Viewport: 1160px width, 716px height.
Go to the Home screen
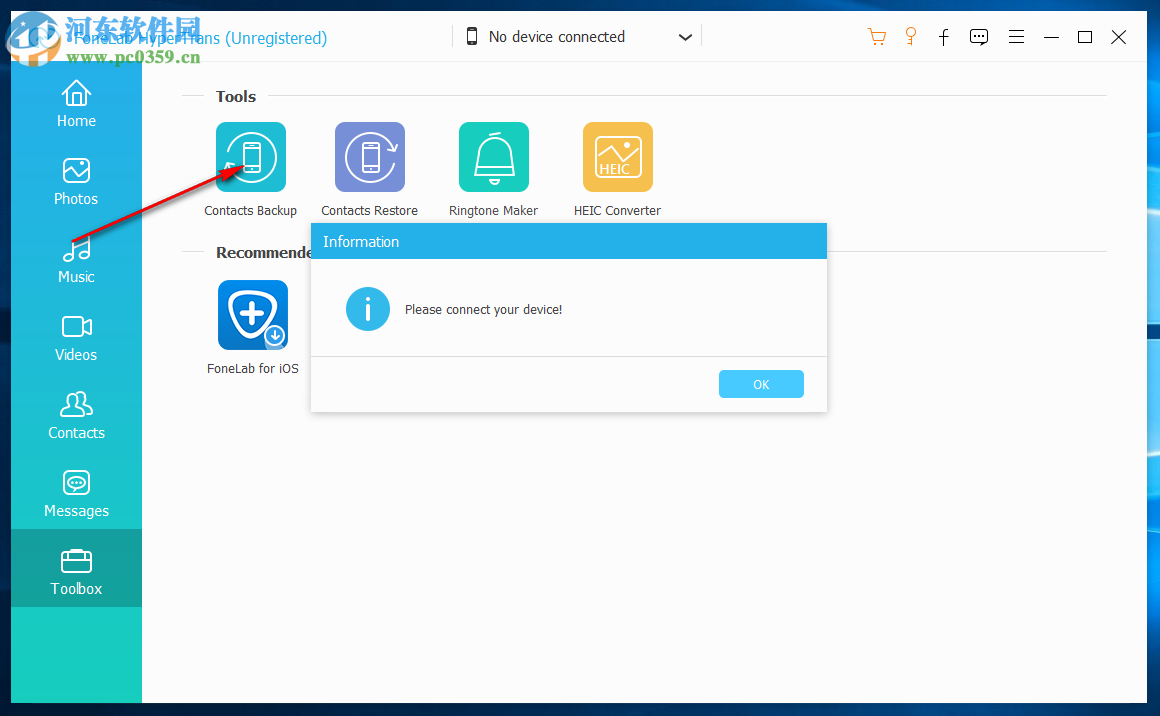tap(76, 104)
